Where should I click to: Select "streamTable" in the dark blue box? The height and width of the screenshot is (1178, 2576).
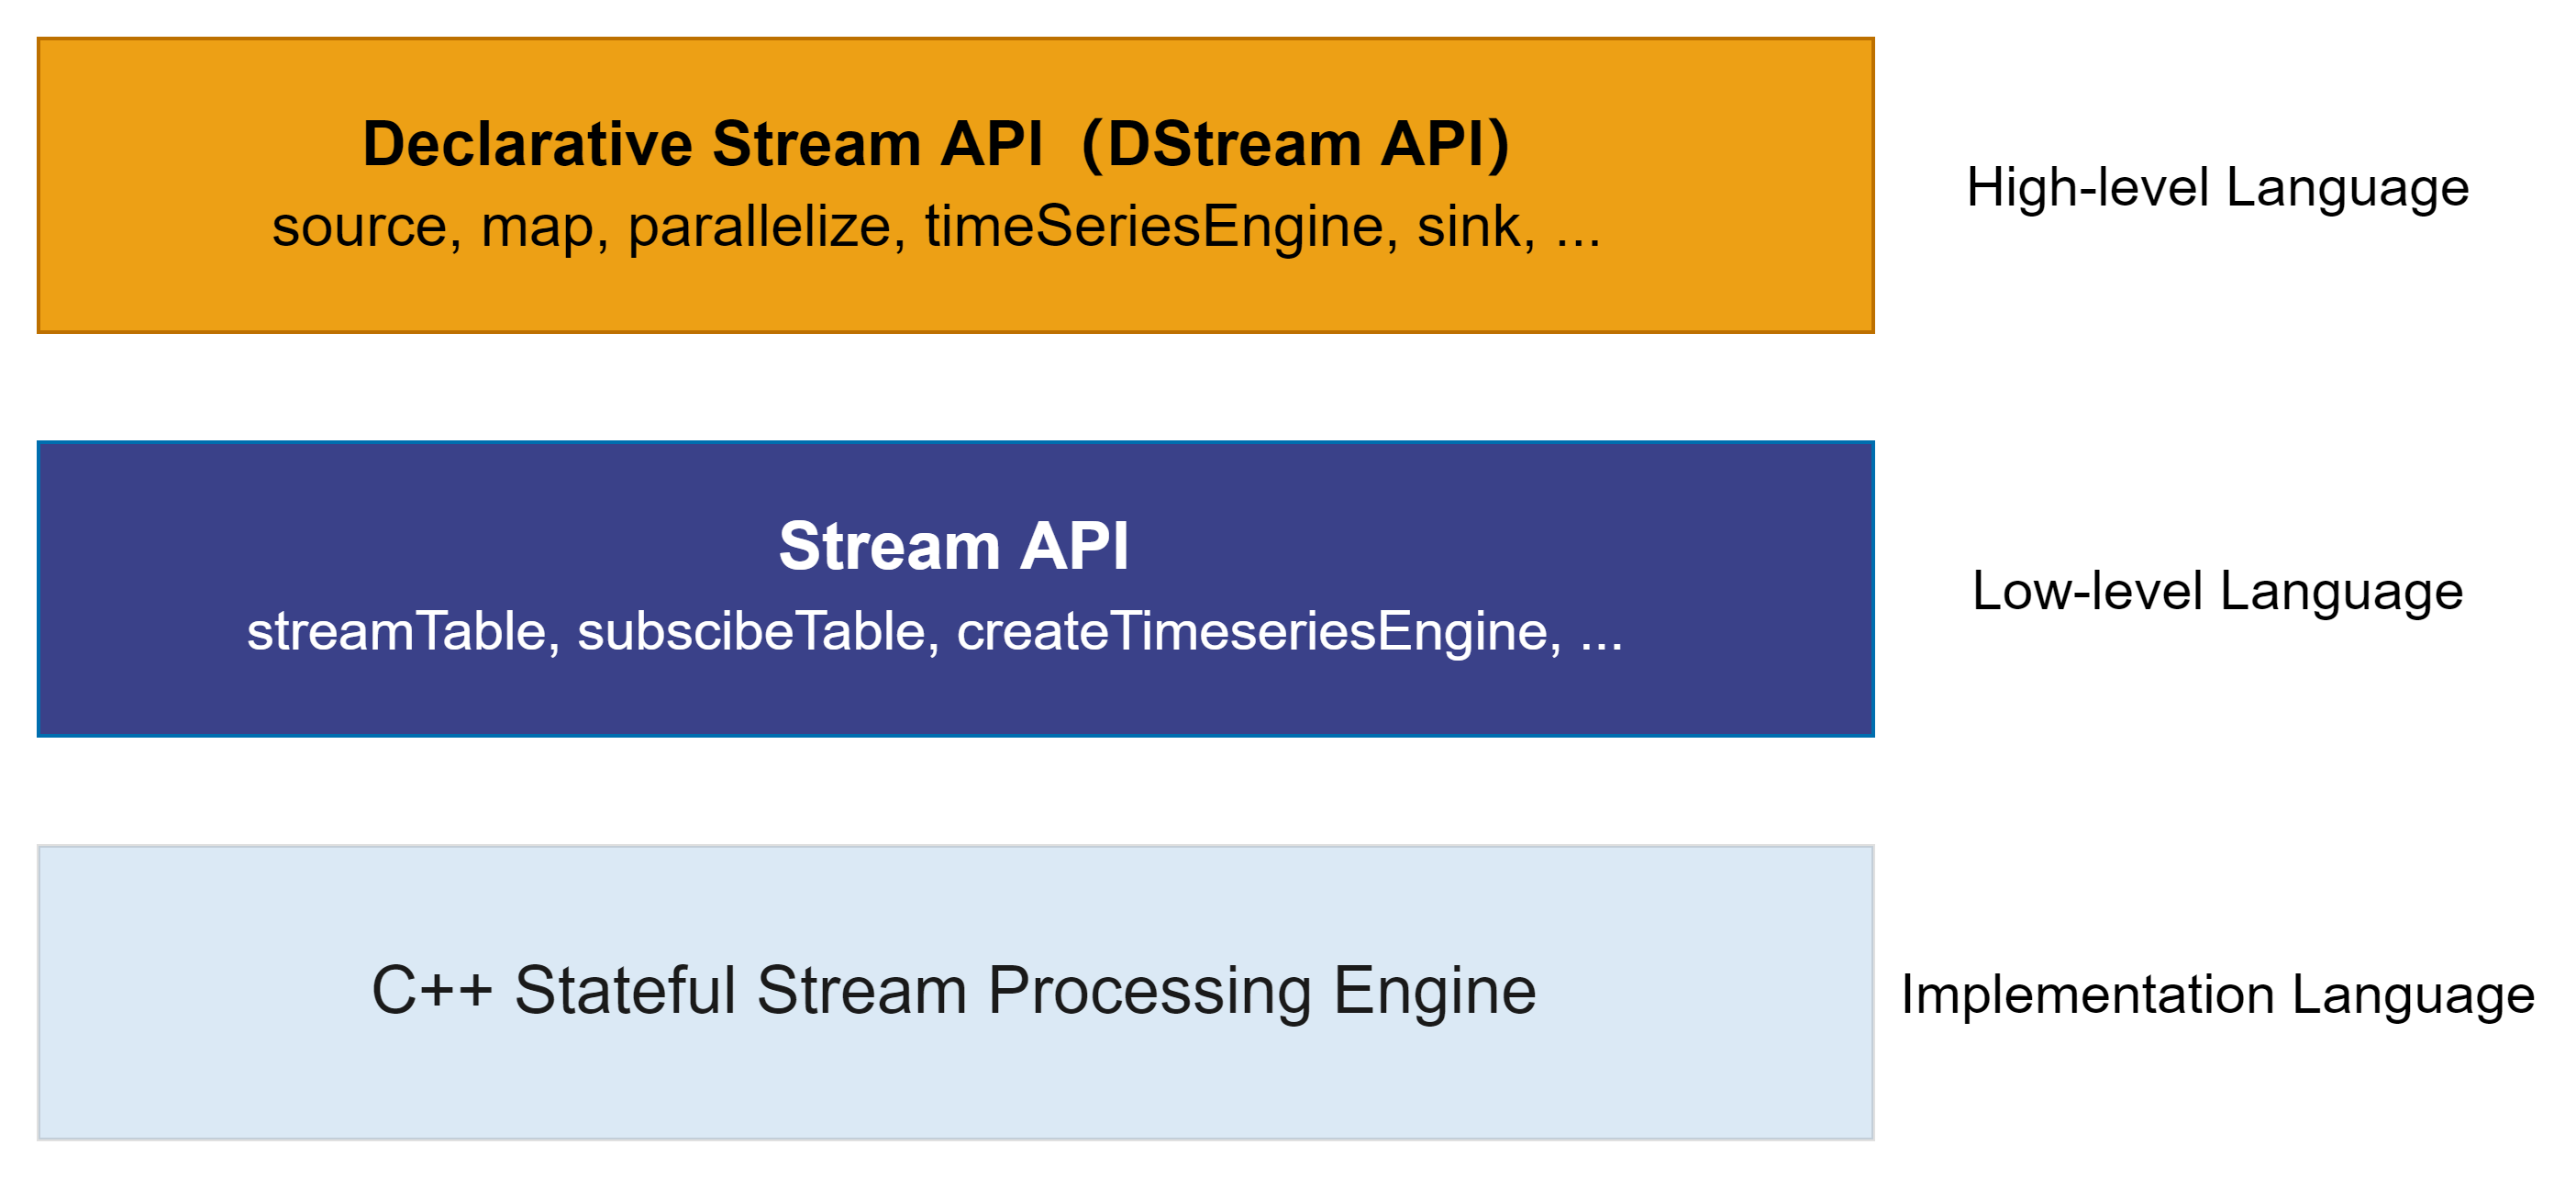point(396,632)
